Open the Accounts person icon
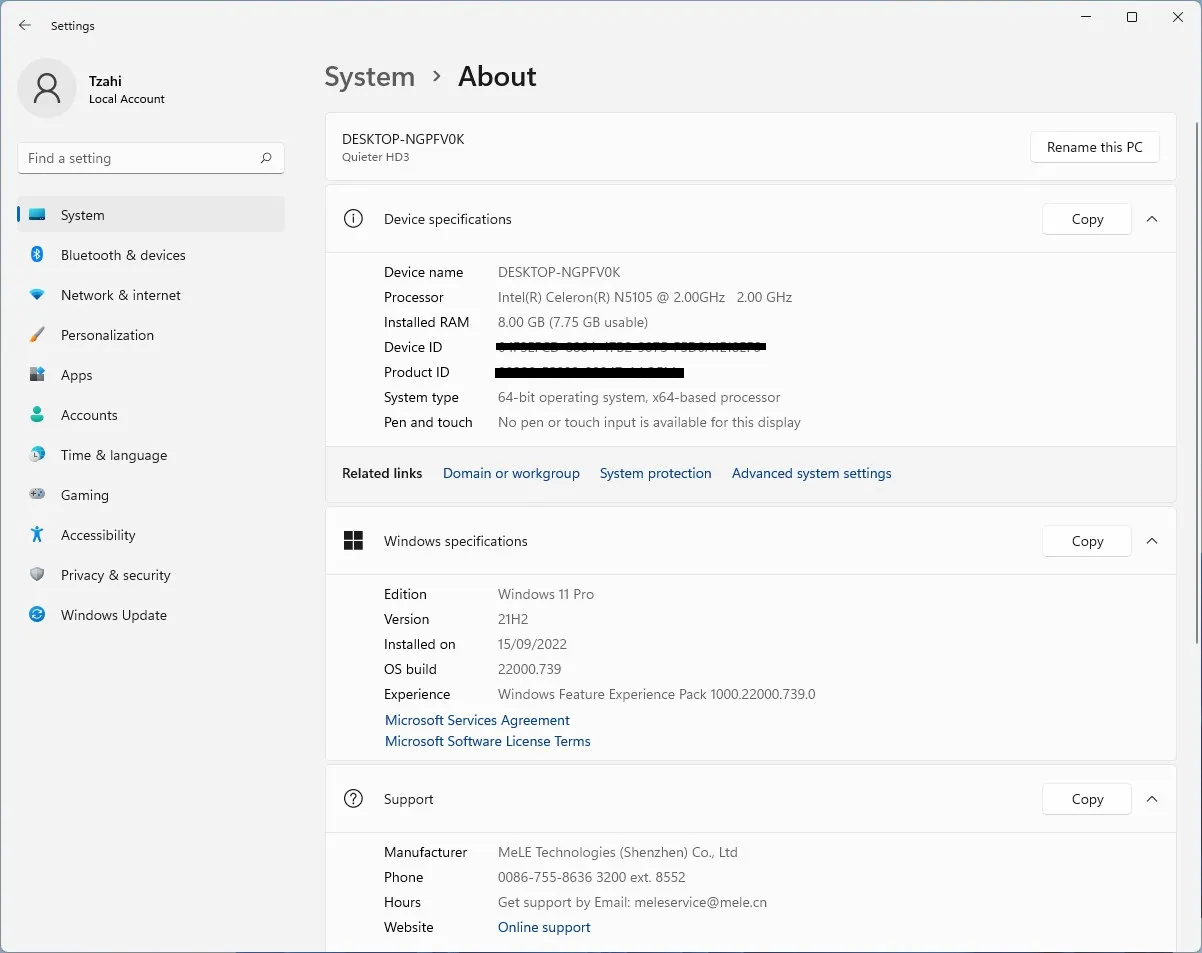 point(37,415)
